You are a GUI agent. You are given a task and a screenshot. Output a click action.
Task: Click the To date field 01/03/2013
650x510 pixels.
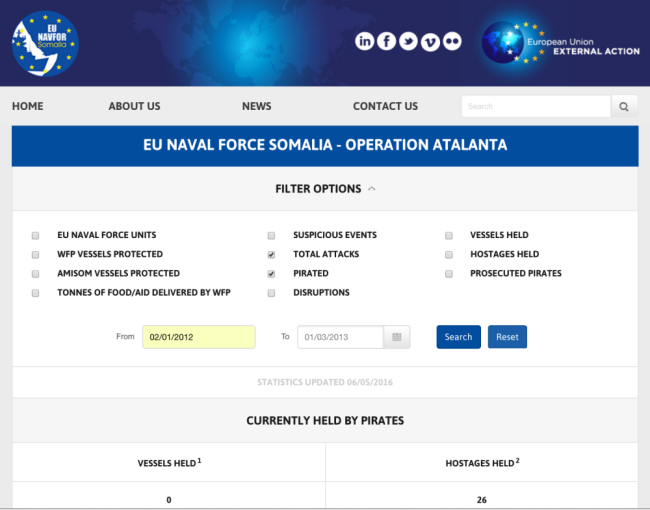(340, 337)
